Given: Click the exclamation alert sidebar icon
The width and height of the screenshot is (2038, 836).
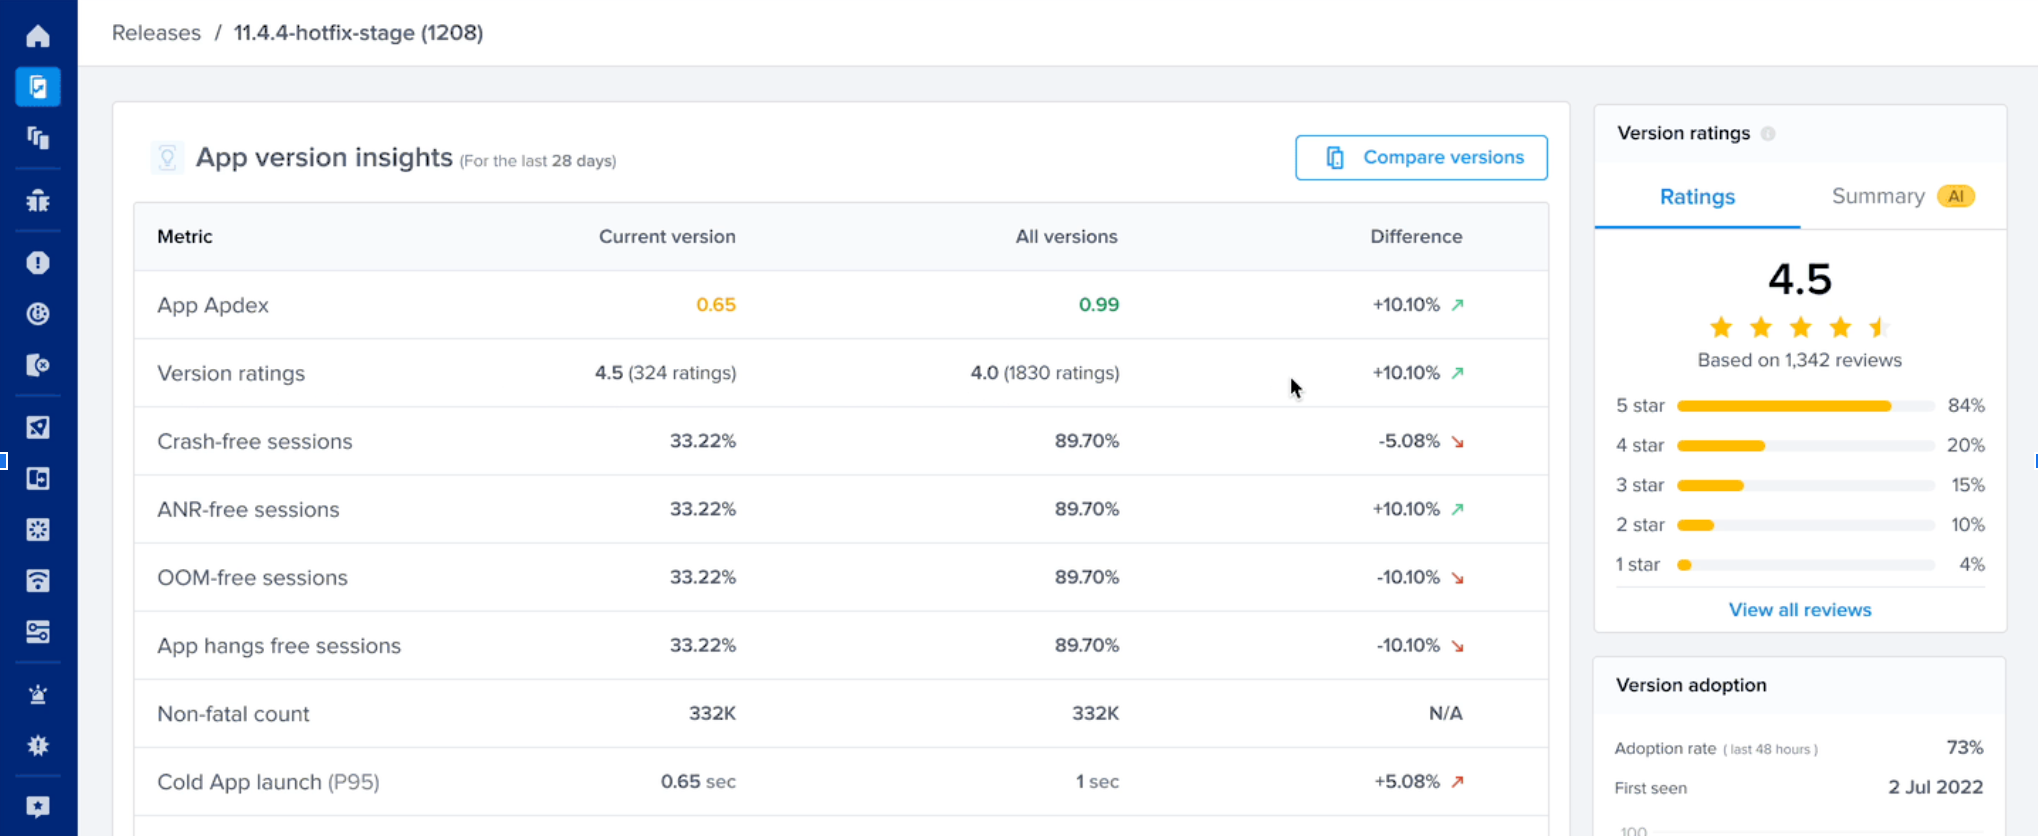Looking at the screenshot, I should (x=38, y=263).
